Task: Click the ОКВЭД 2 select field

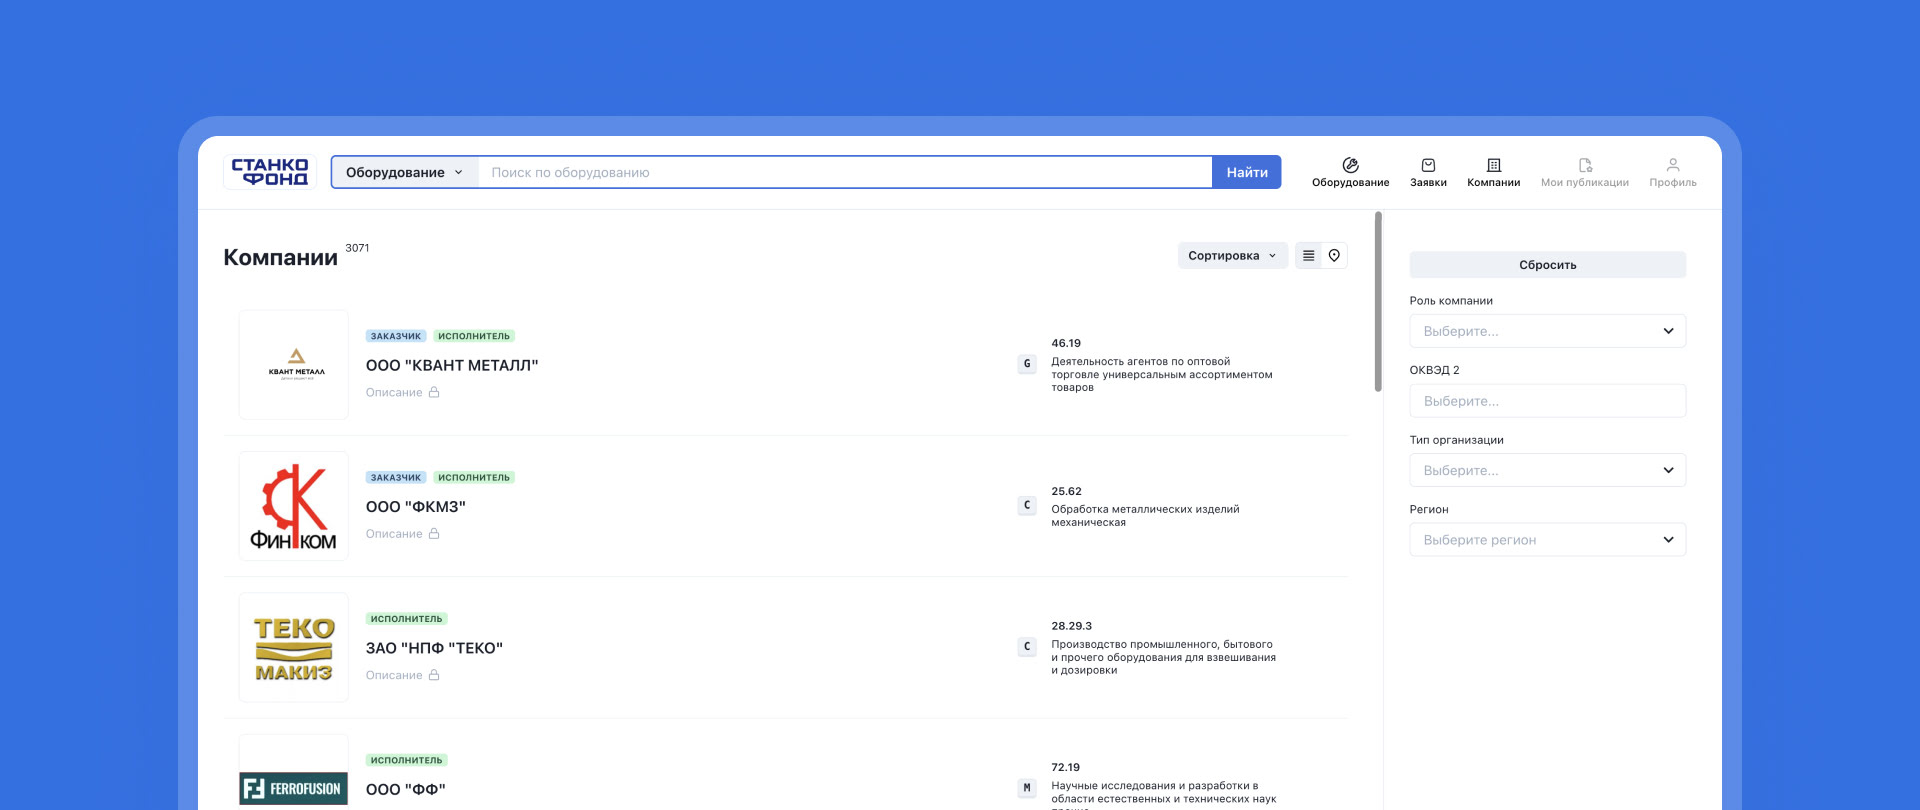Action: tap(1547, 401)
